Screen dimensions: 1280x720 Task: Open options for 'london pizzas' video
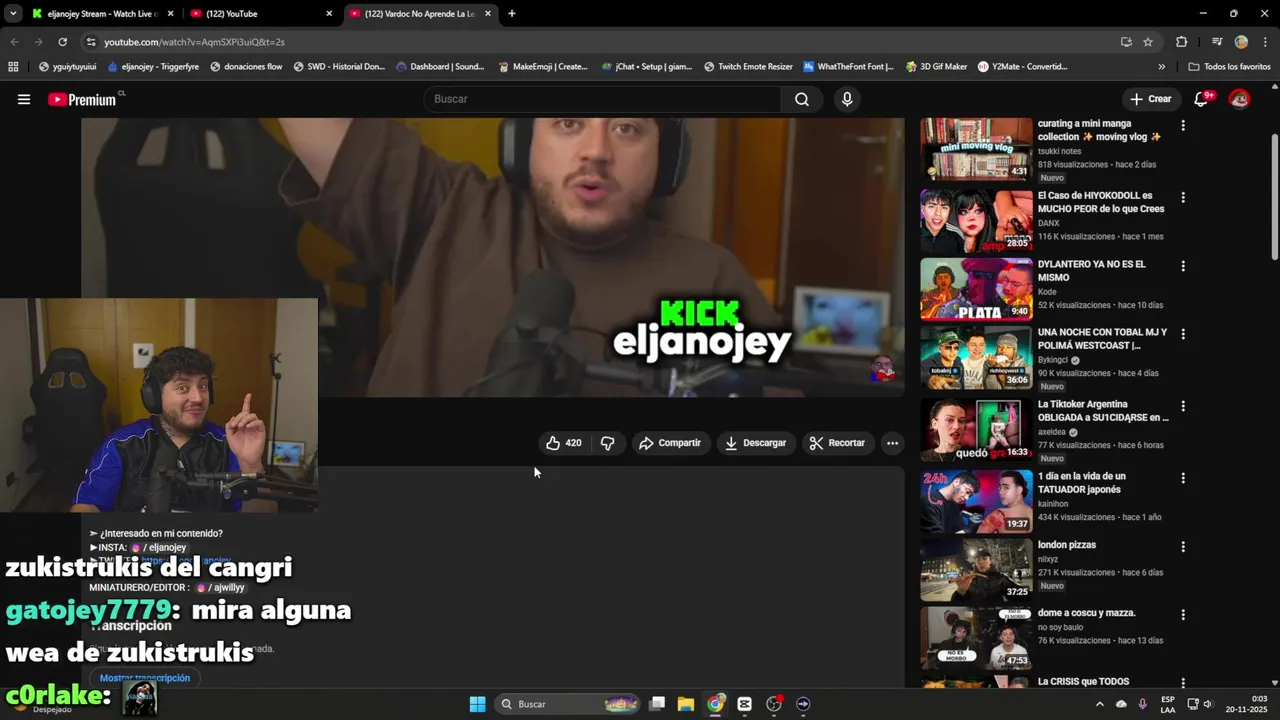1183,547
